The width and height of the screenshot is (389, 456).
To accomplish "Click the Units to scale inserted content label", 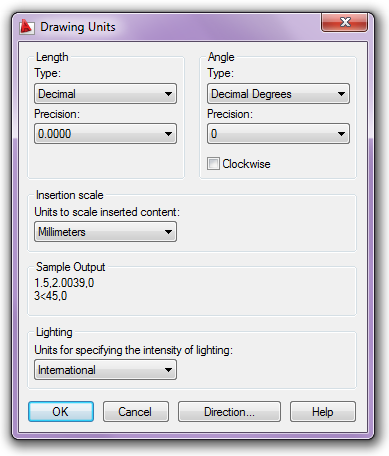I will pyautogui.click(x=107, y=212).
